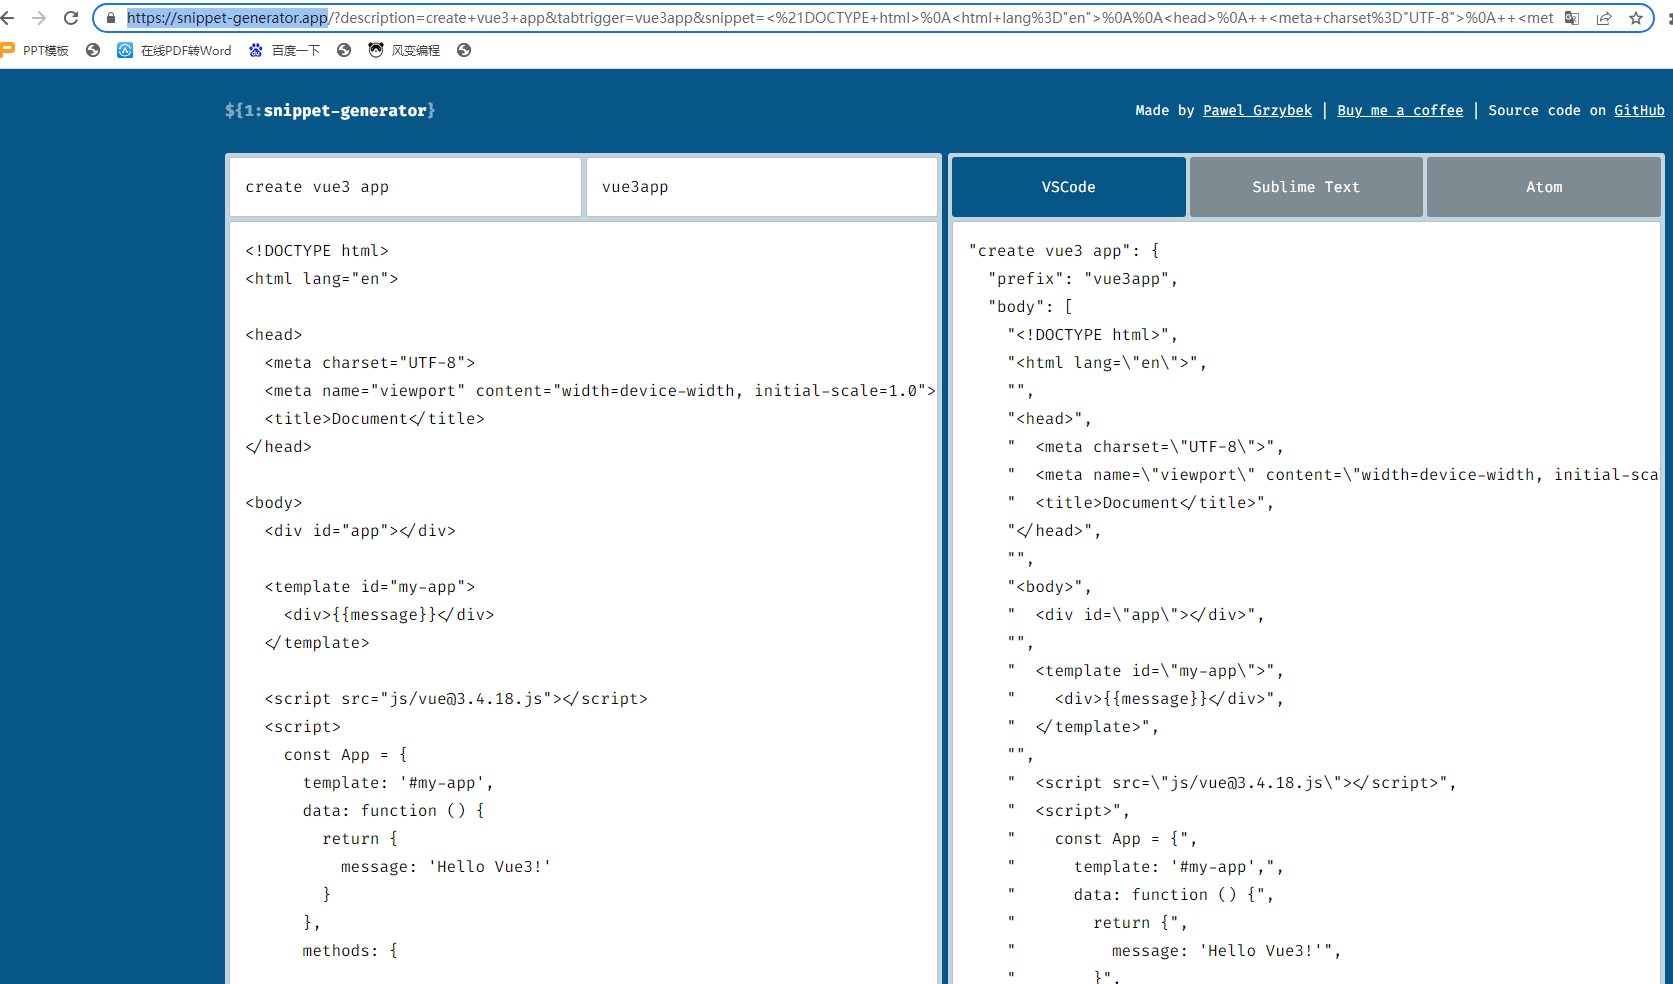This screenshot has height=984, width=1673.
Task: Click the '<div>{{message}}</div>' source line
Action: pyautogui.click(x=389, y=615)
